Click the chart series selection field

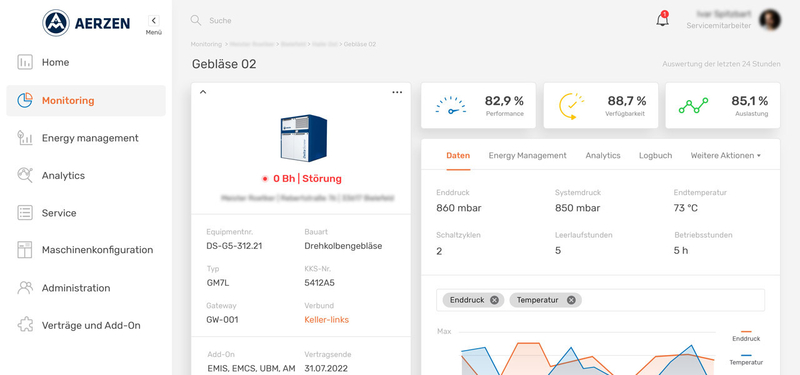(601, 300)
